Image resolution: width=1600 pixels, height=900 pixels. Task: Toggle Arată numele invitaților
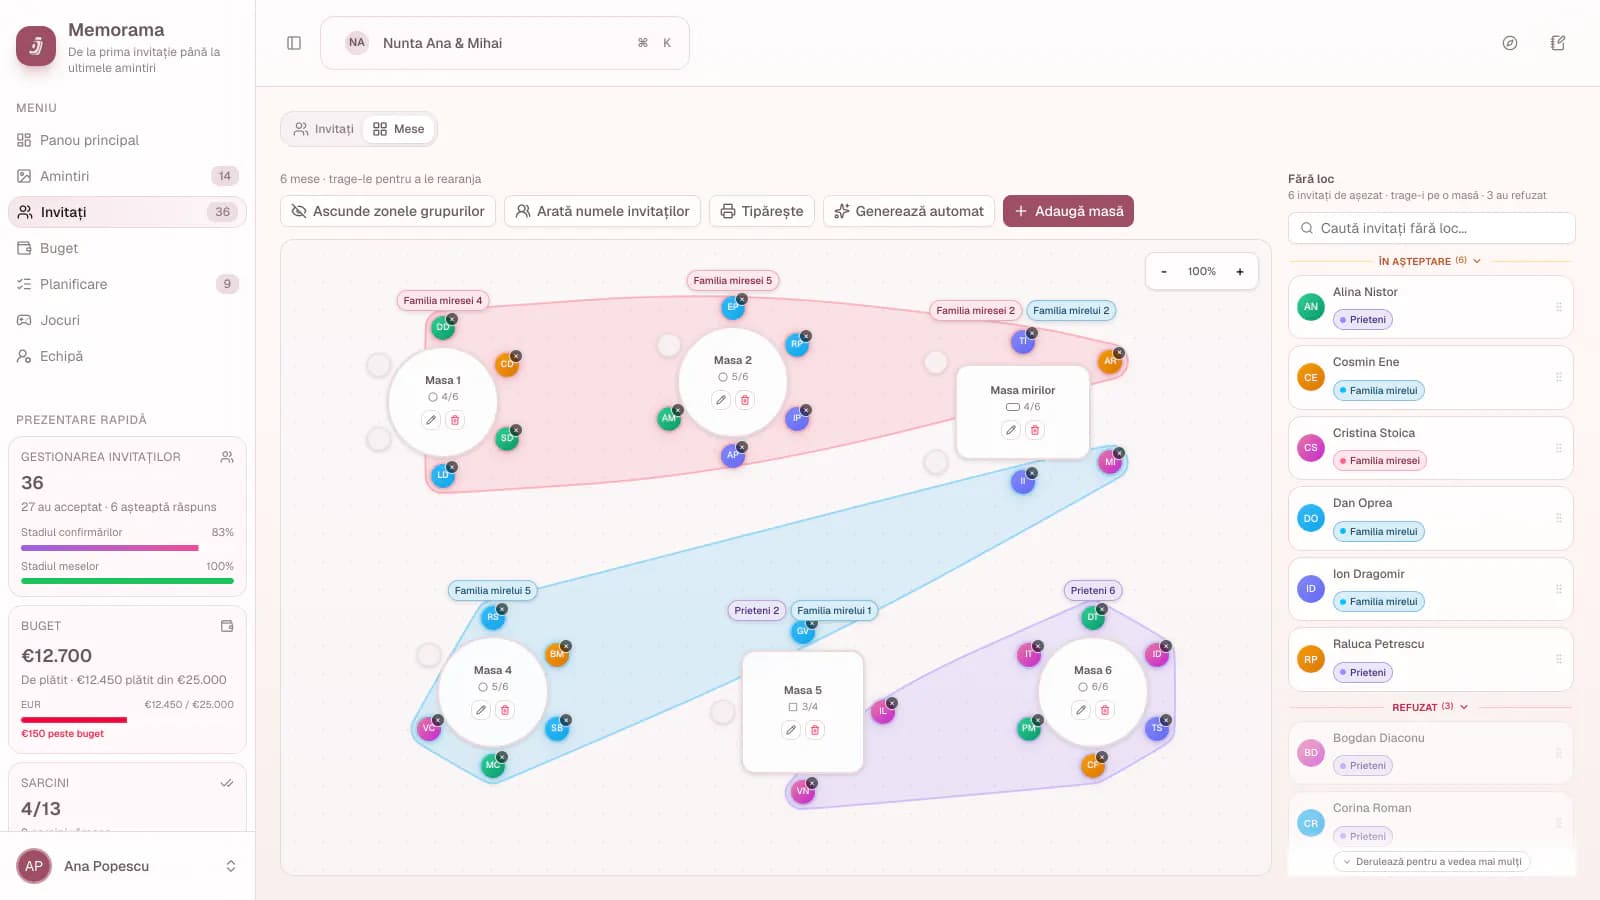tap(602, 211)
